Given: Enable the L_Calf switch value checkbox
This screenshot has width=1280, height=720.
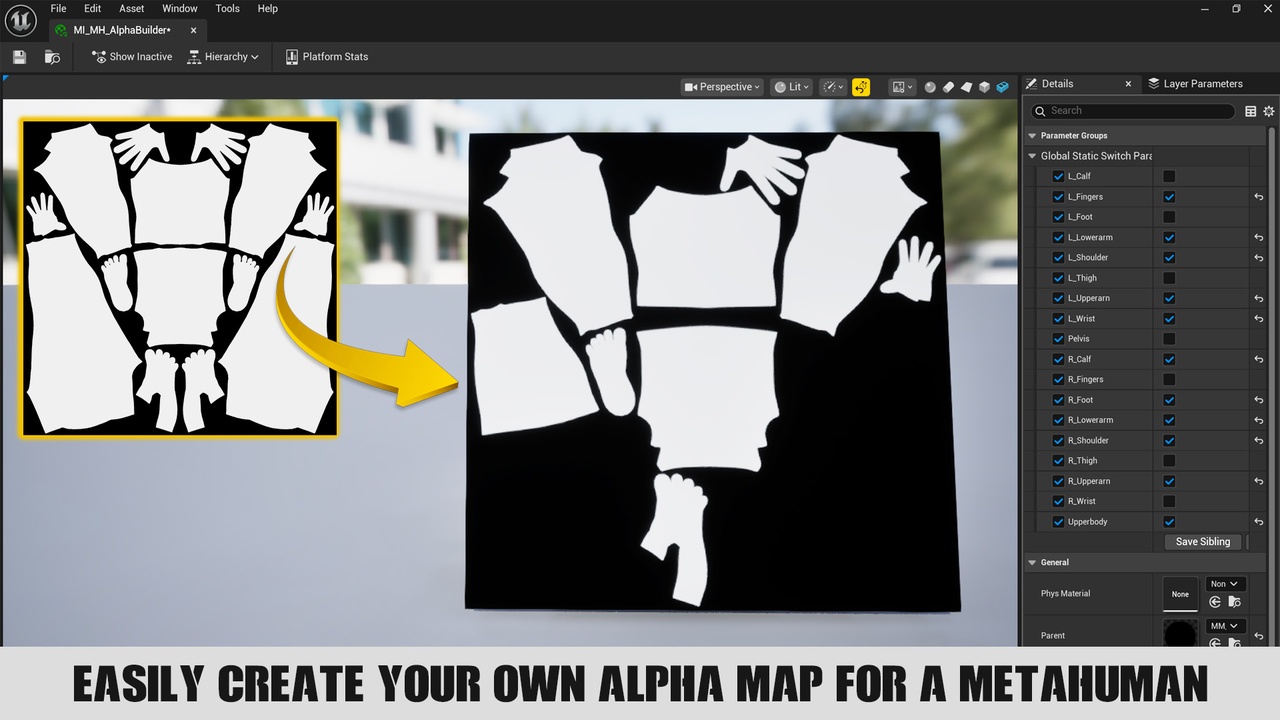Looking at the screenshot, I should click(x=1169, y=177).
